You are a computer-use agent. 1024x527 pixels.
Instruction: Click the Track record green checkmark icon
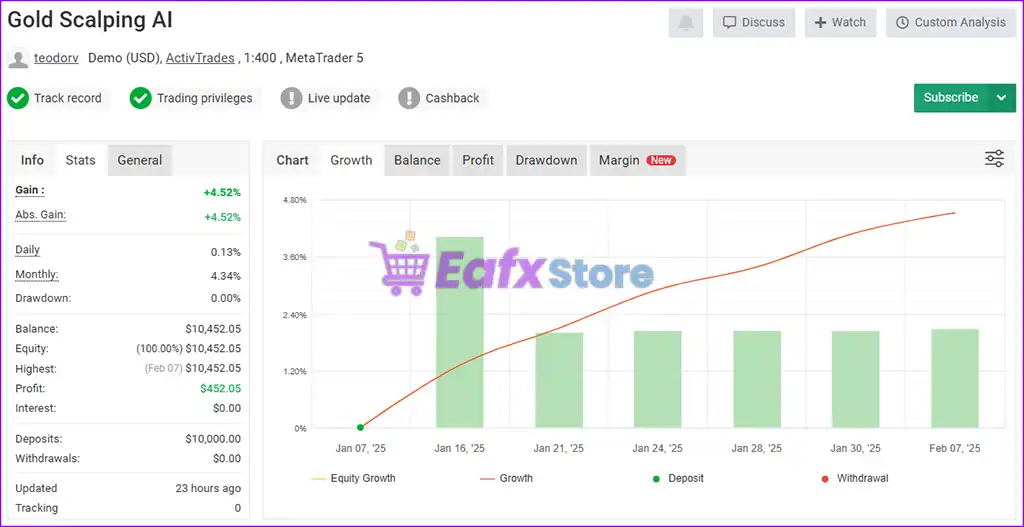click(18, 98)
